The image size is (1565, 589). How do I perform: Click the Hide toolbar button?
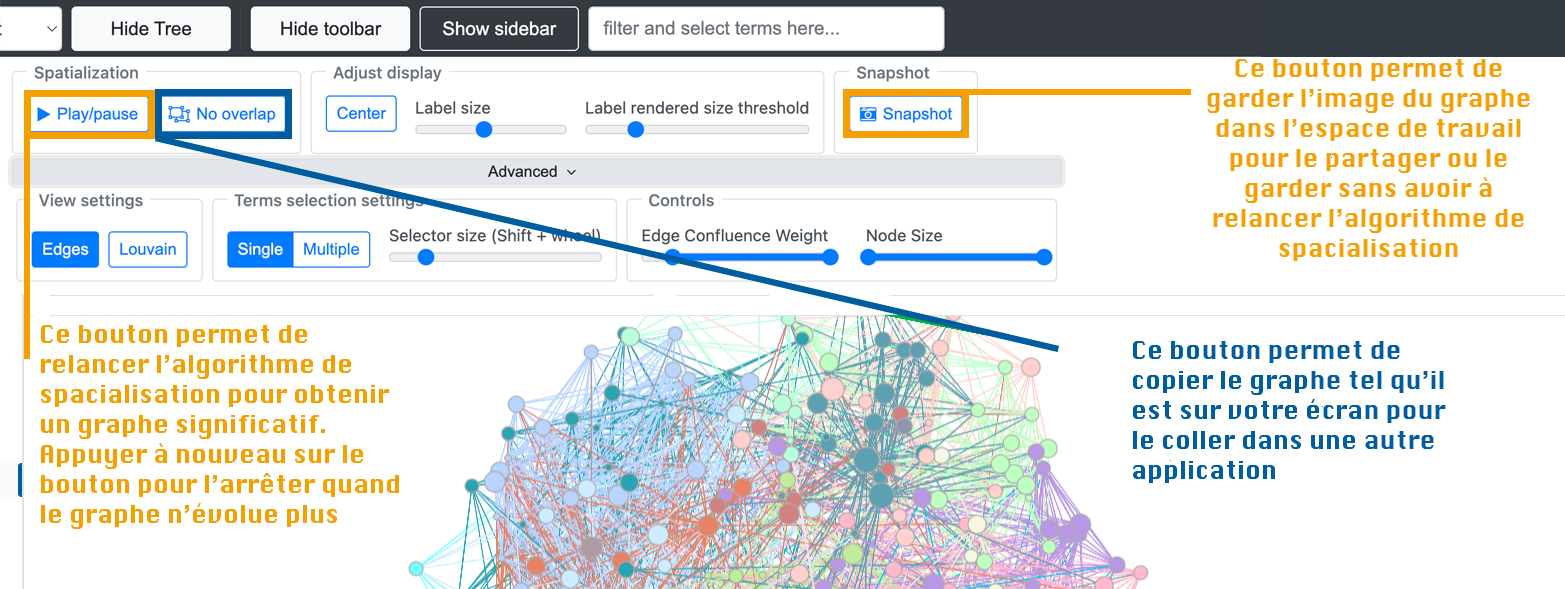(x=330, y=29)
